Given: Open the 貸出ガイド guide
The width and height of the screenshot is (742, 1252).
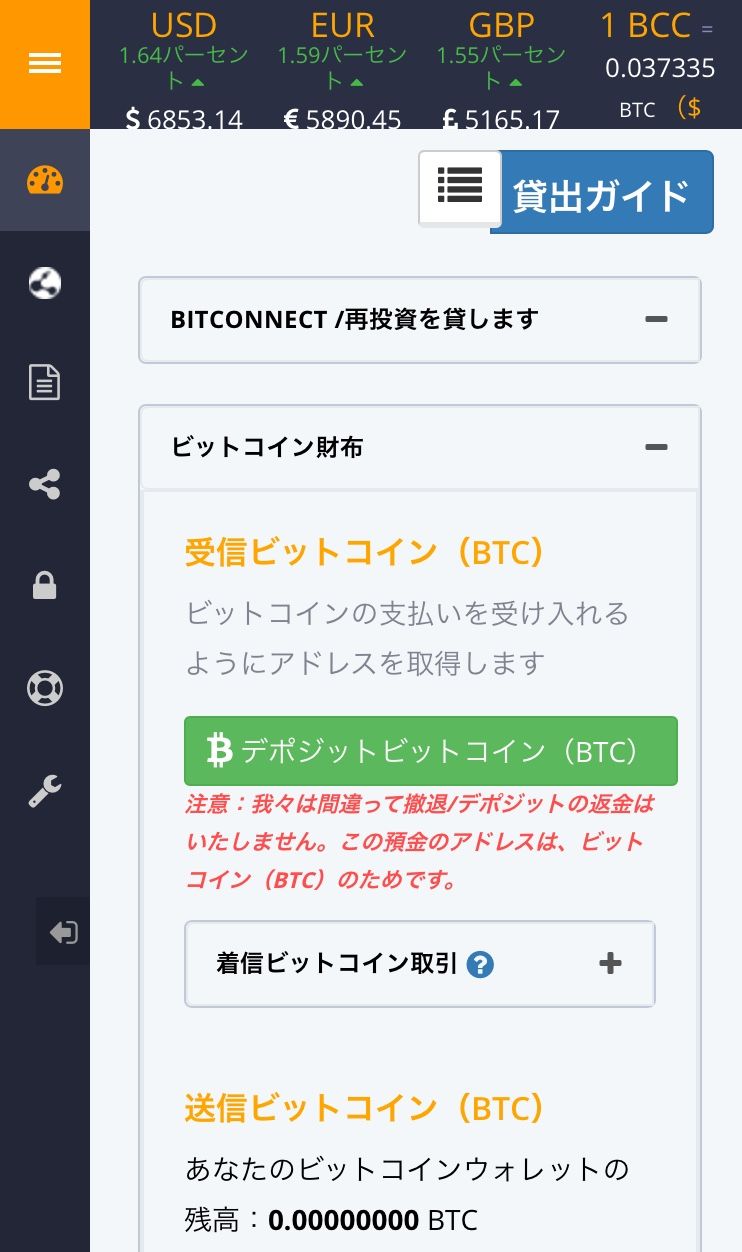Looking at the screenshot, I should click(601, 191).
